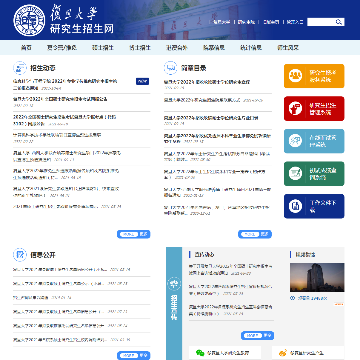
Task: Click the 信息公开 section icon
Action: [20, 255]
